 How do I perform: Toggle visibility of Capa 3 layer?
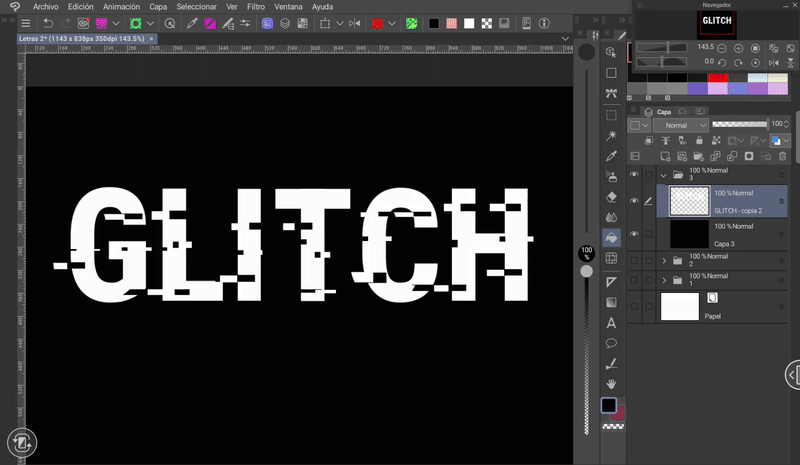coord(634,233)
